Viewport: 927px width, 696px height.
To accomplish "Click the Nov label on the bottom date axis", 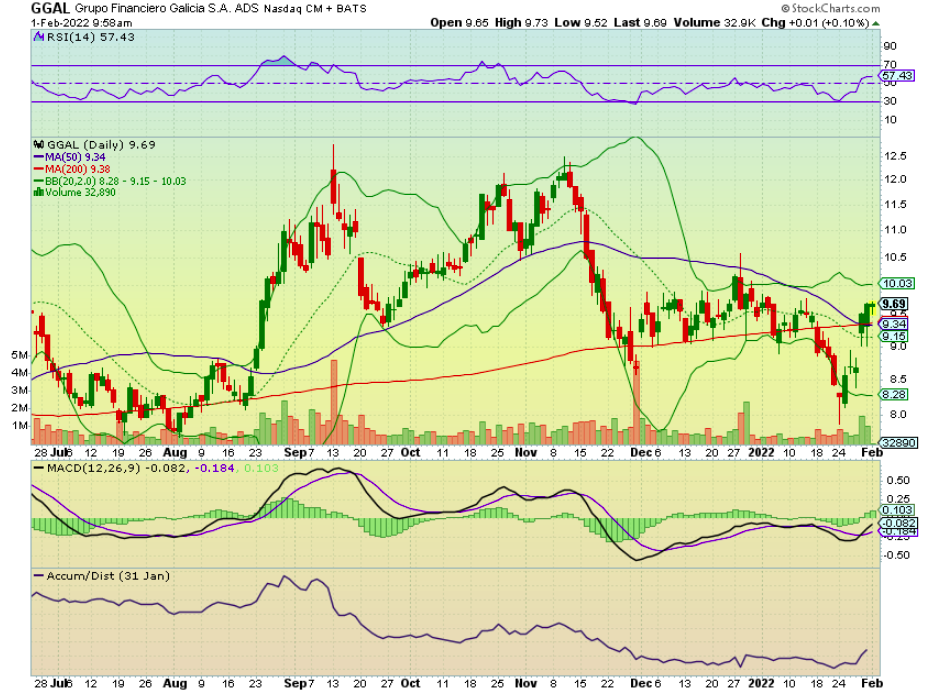I will (526, 683).
